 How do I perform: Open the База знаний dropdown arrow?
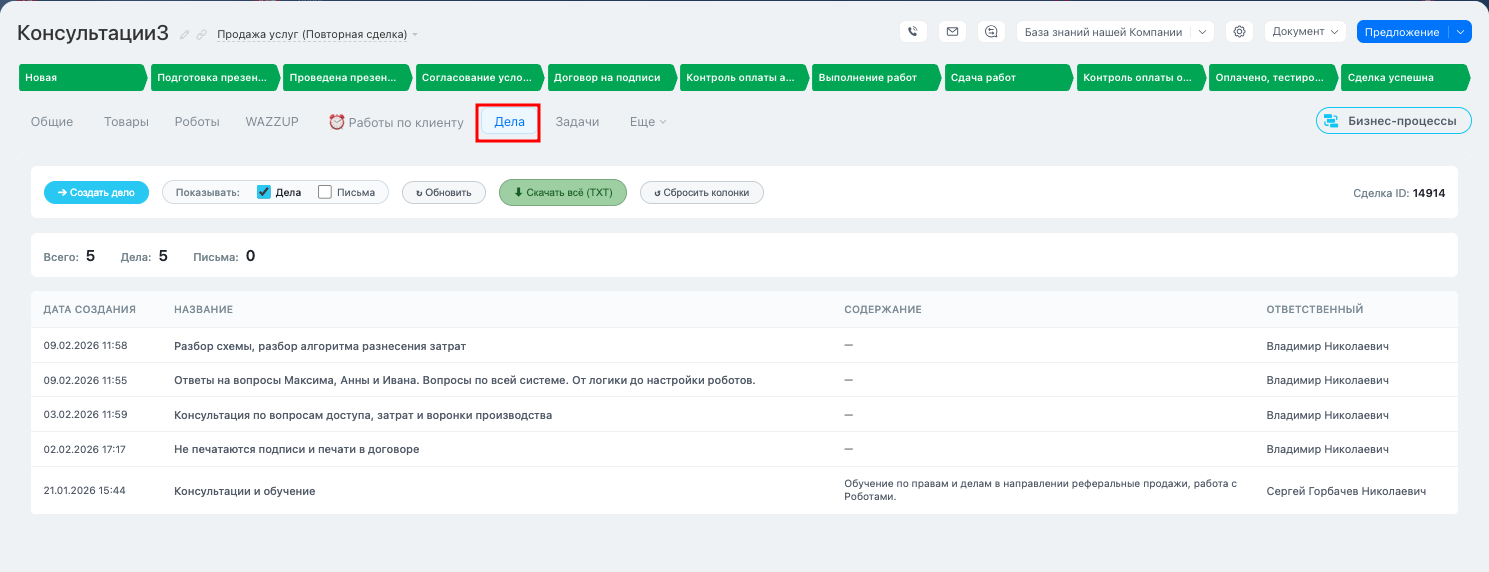tap(1202, 32)
